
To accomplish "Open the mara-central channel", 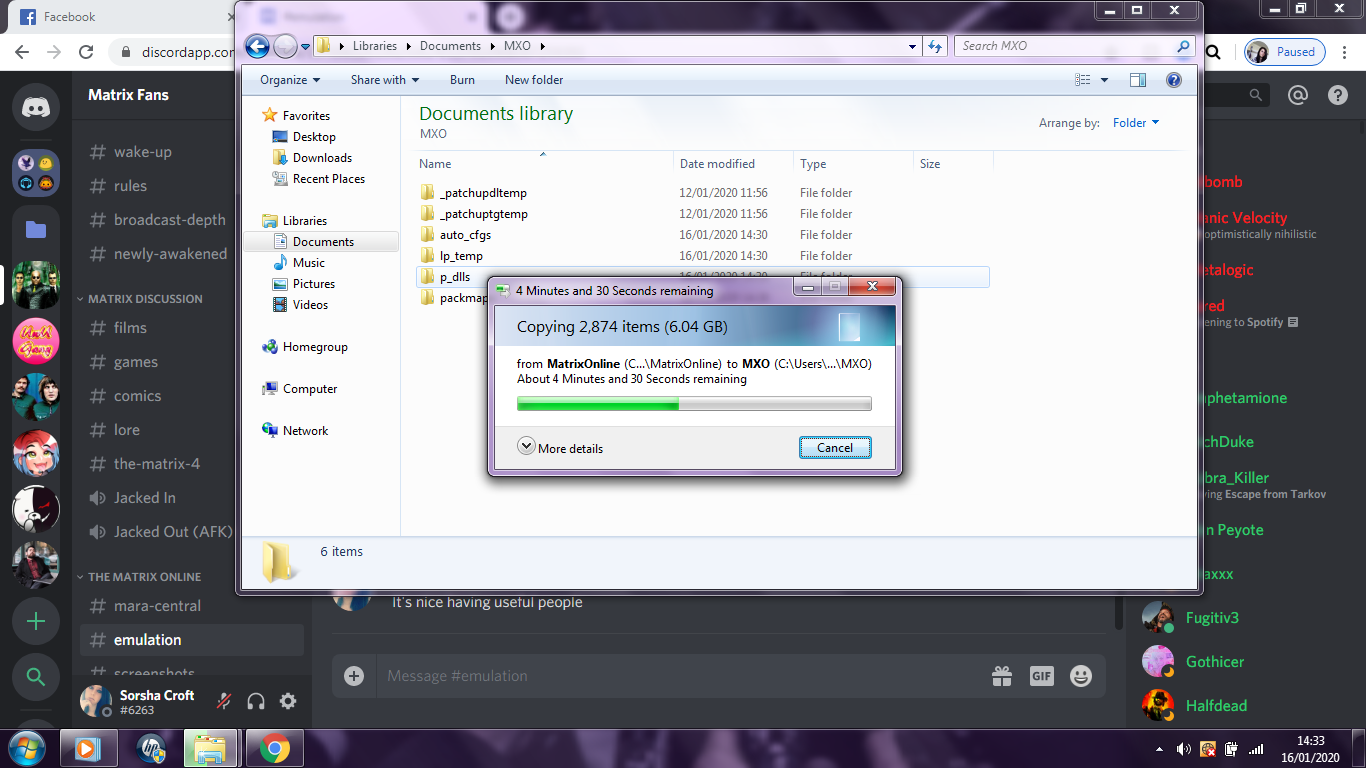I will pos(157,606).
